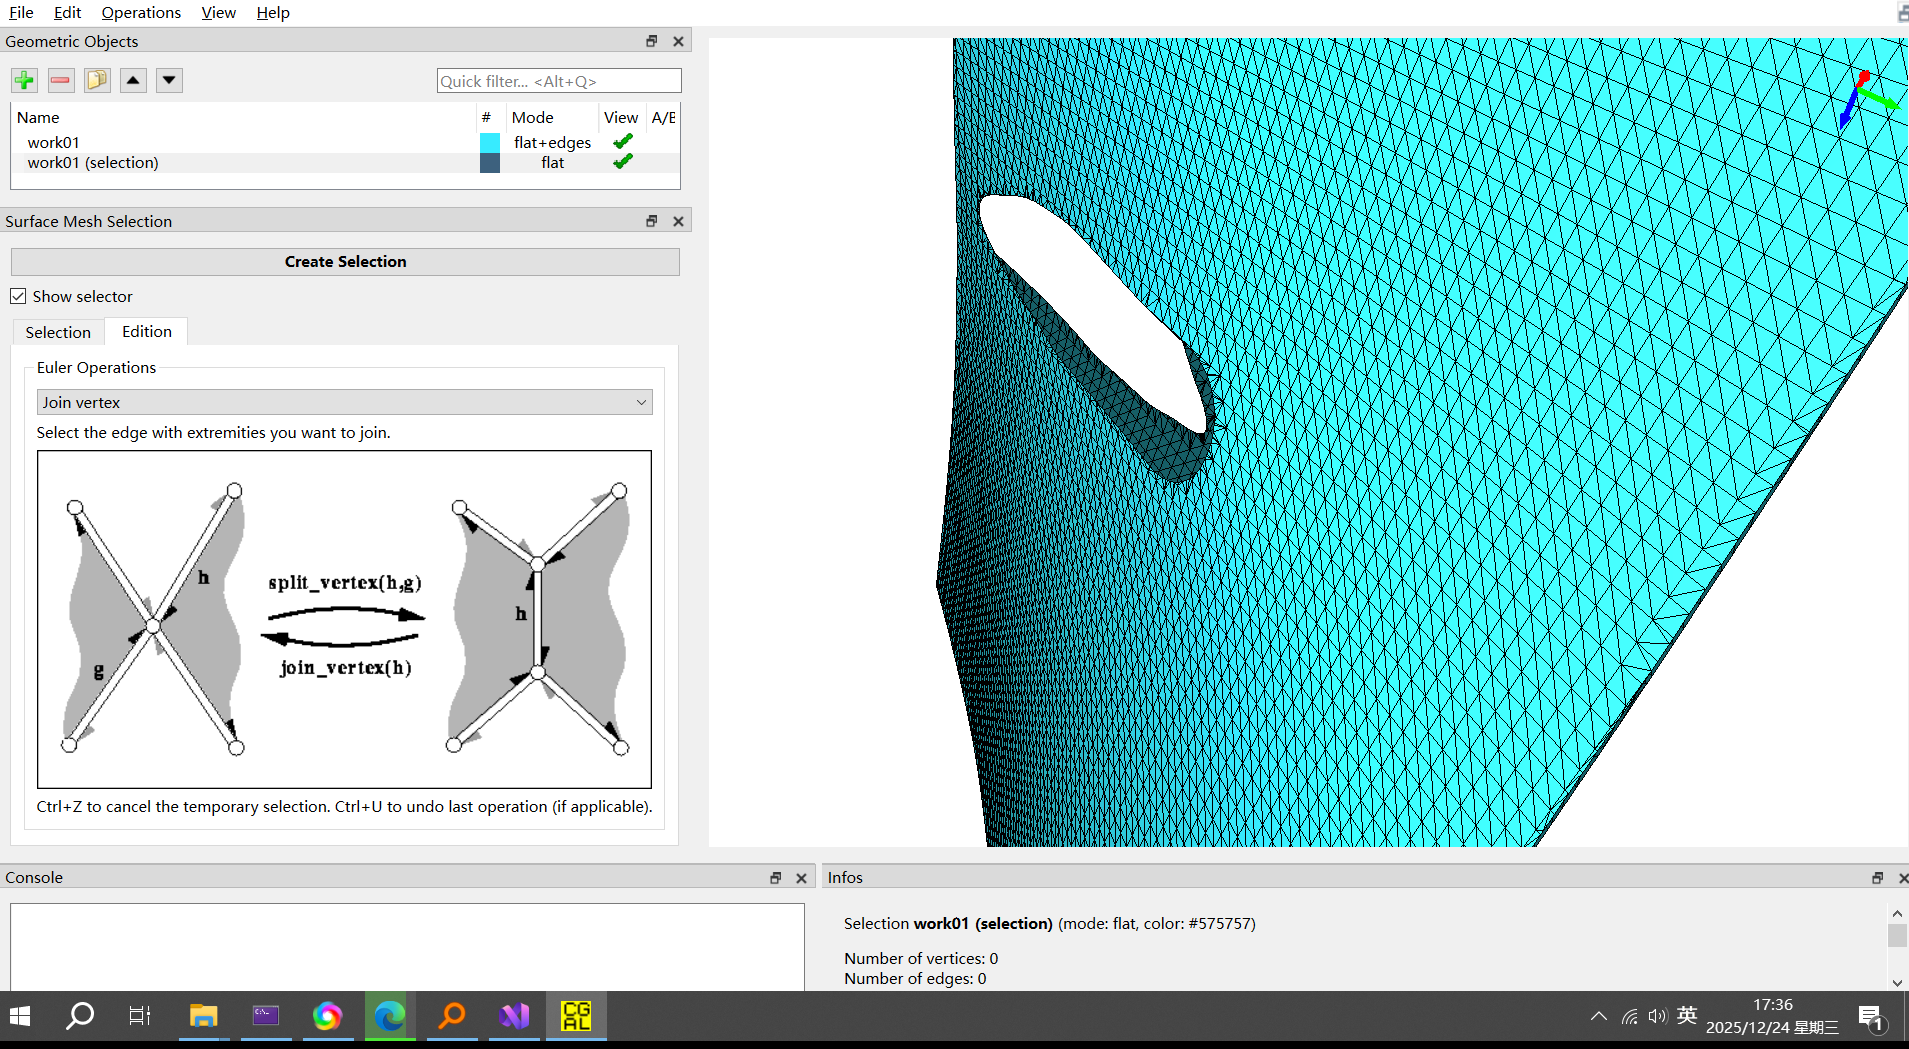Open Microsoft Edge from taskbar
Viewport: 1909px width, 1049px height.
click(x=389, y=1016)
